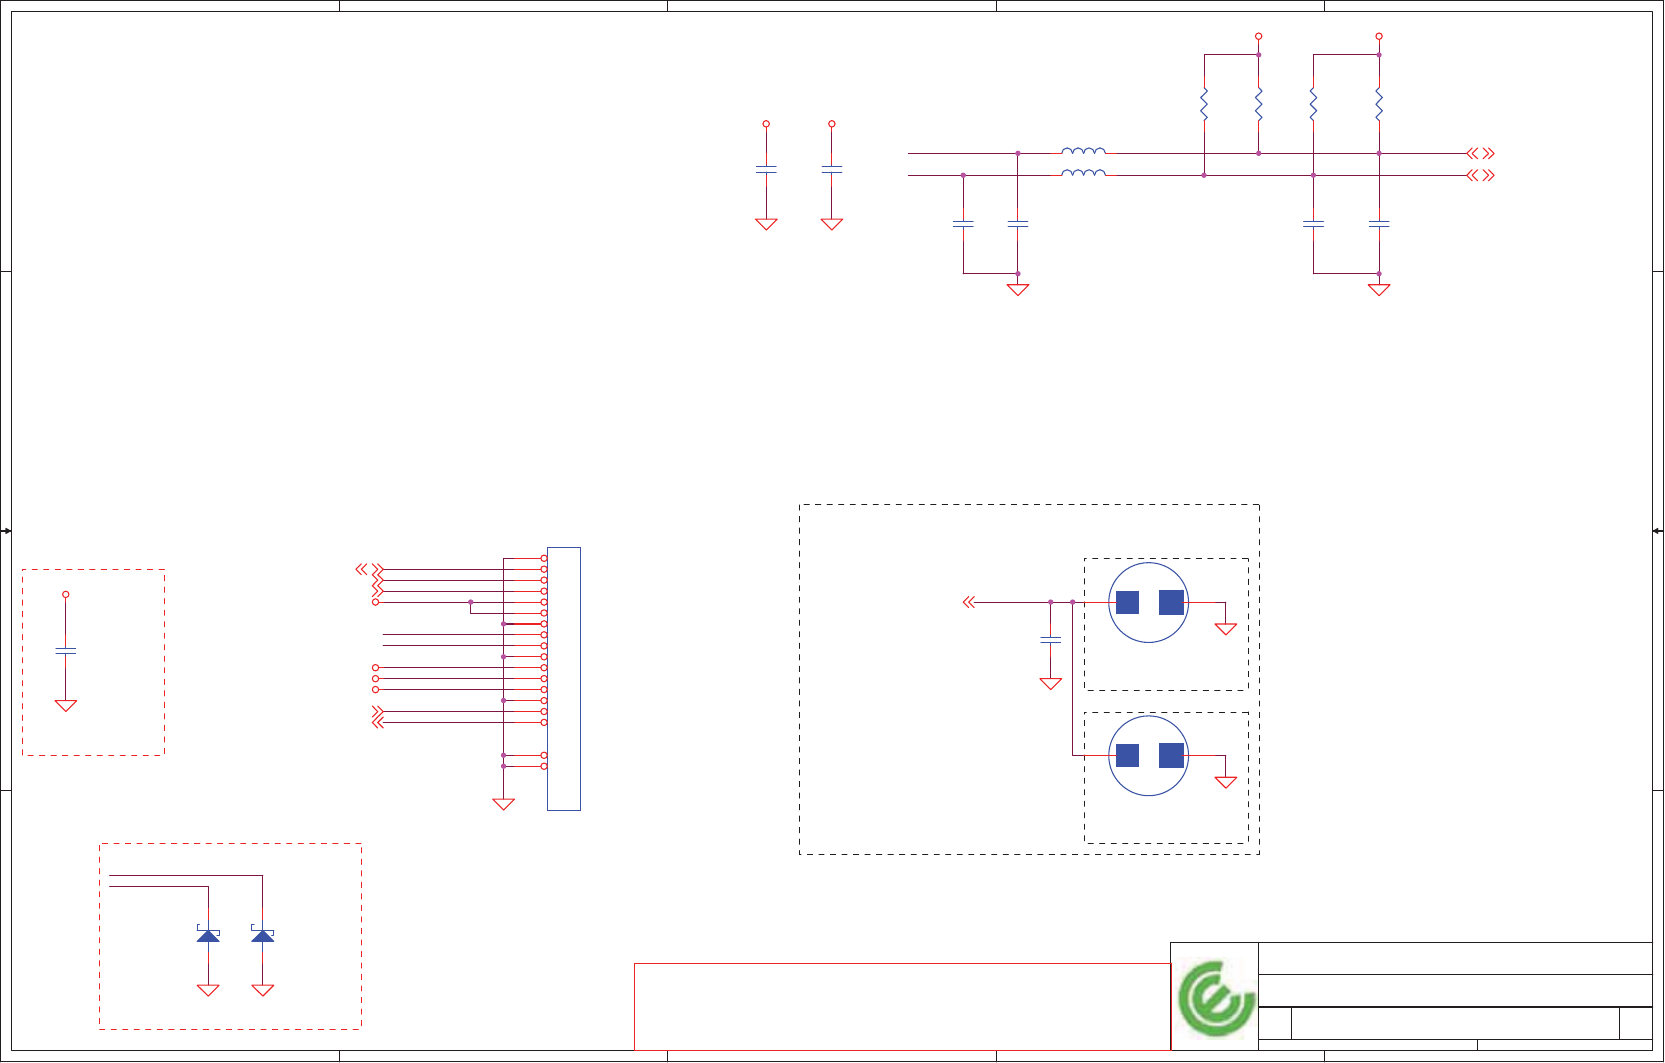Click shared ground left of the inductors

(1018, 290)
